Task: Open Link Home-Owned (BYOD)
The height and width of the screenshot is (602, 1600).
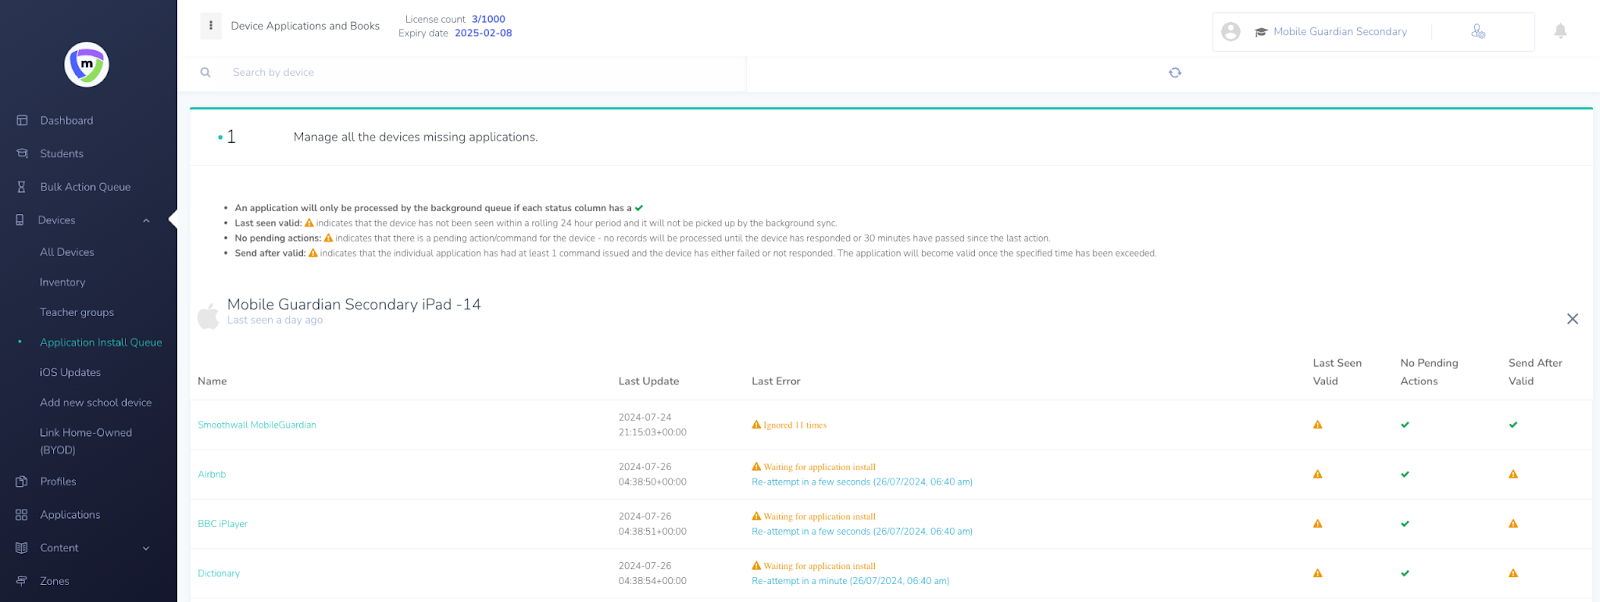Action: click(86, 441)
